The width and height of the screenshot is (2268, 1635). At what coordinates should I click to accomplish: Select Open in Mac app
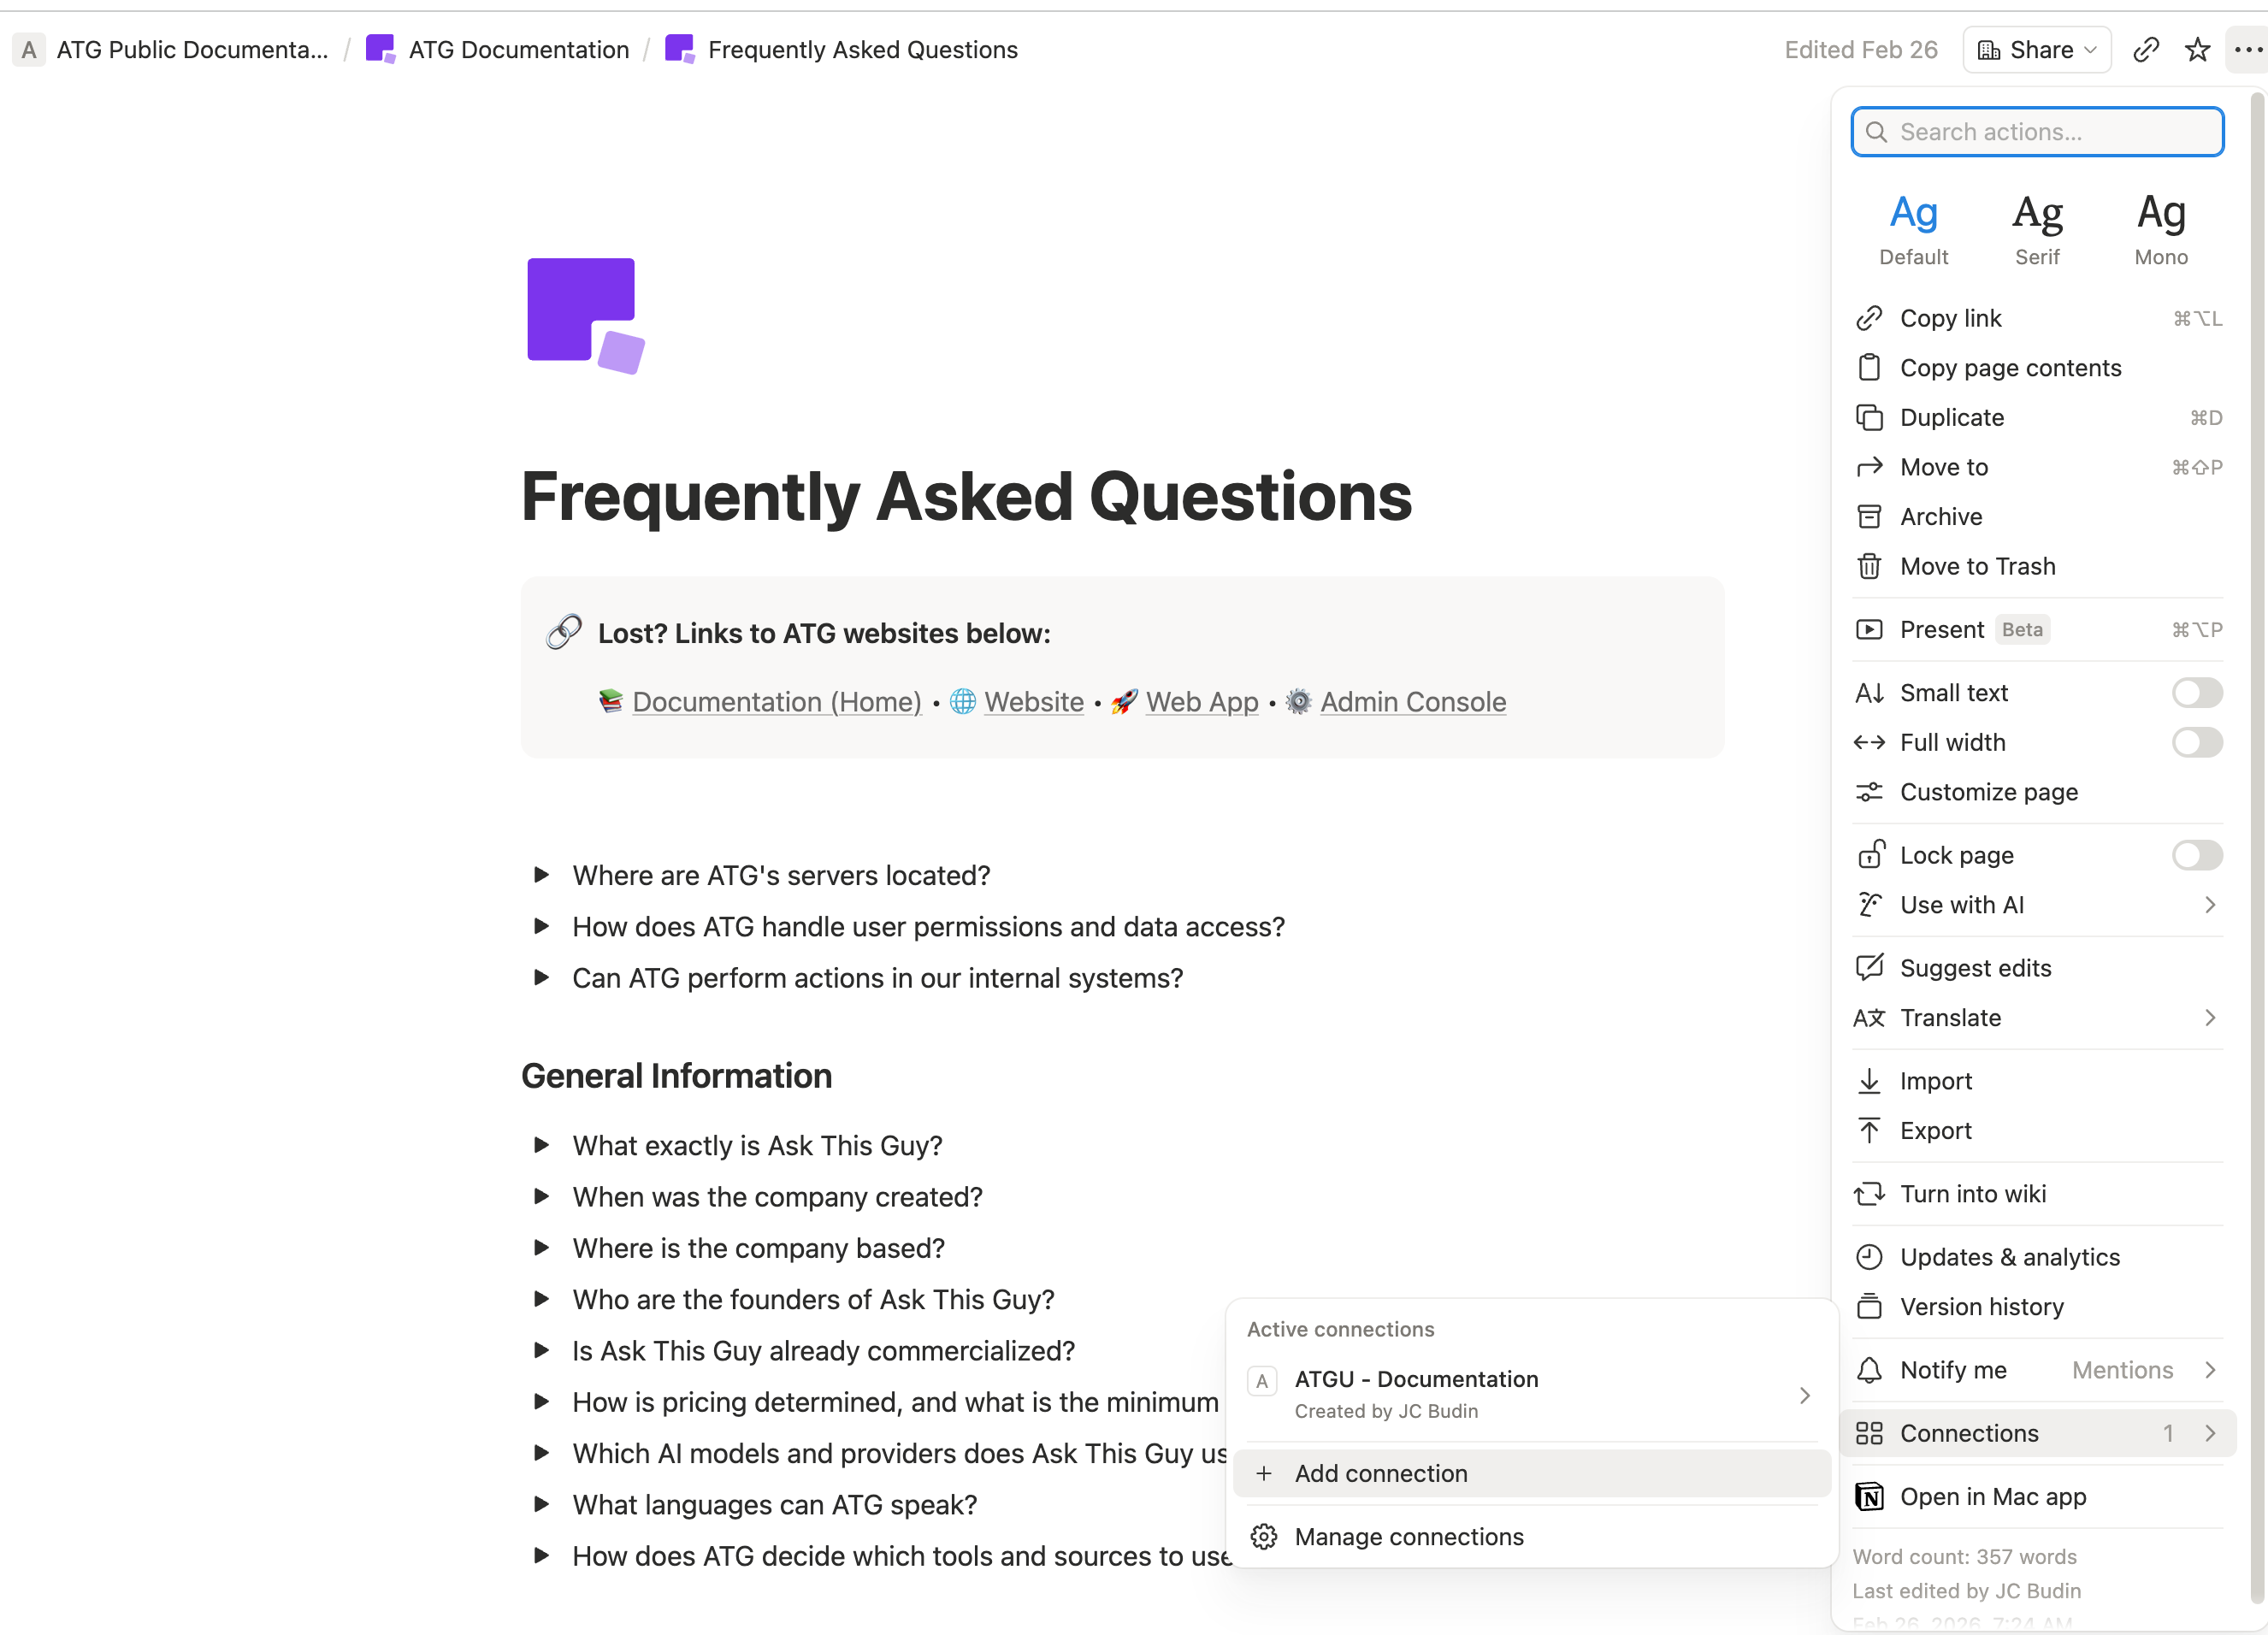[2037, 1497]
